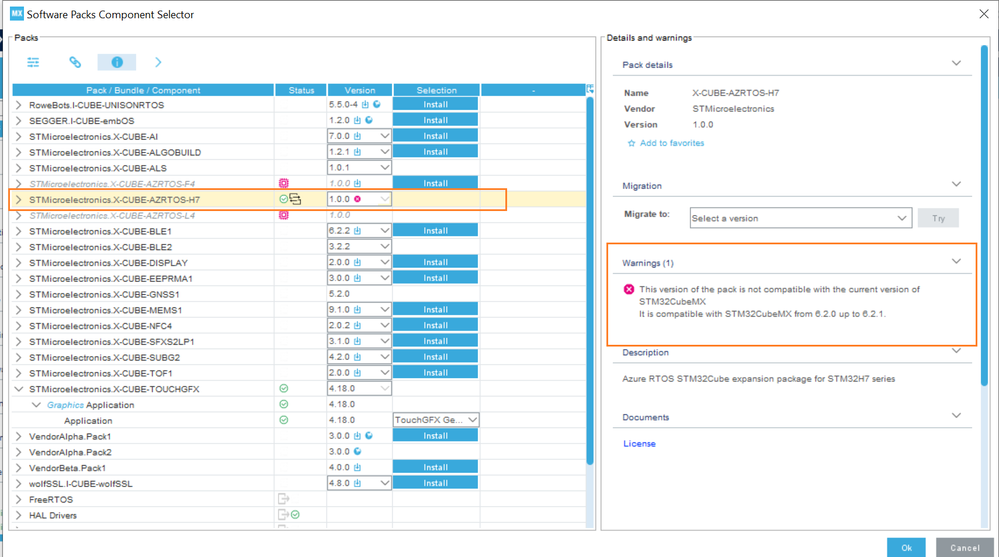
Task: Click the details panel vertical scrollbar
Action: click(985, 215)
